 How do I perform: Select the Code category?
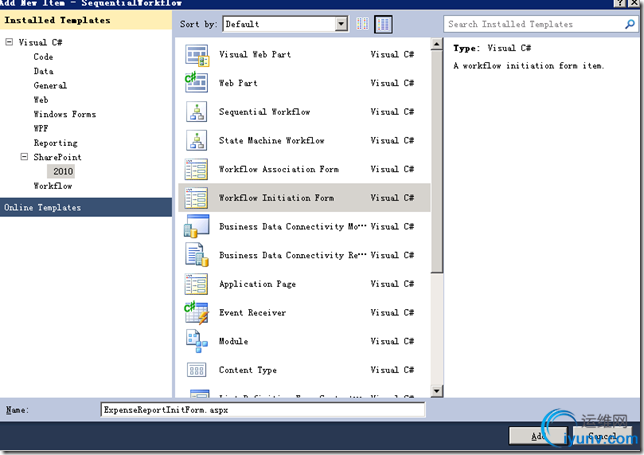click(x=43, y=57)
